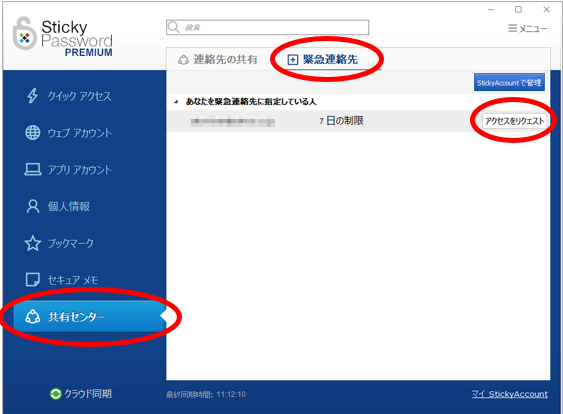
Task: Switch to the 連絡先の共有 tab
Action: [x=218, y=59]
